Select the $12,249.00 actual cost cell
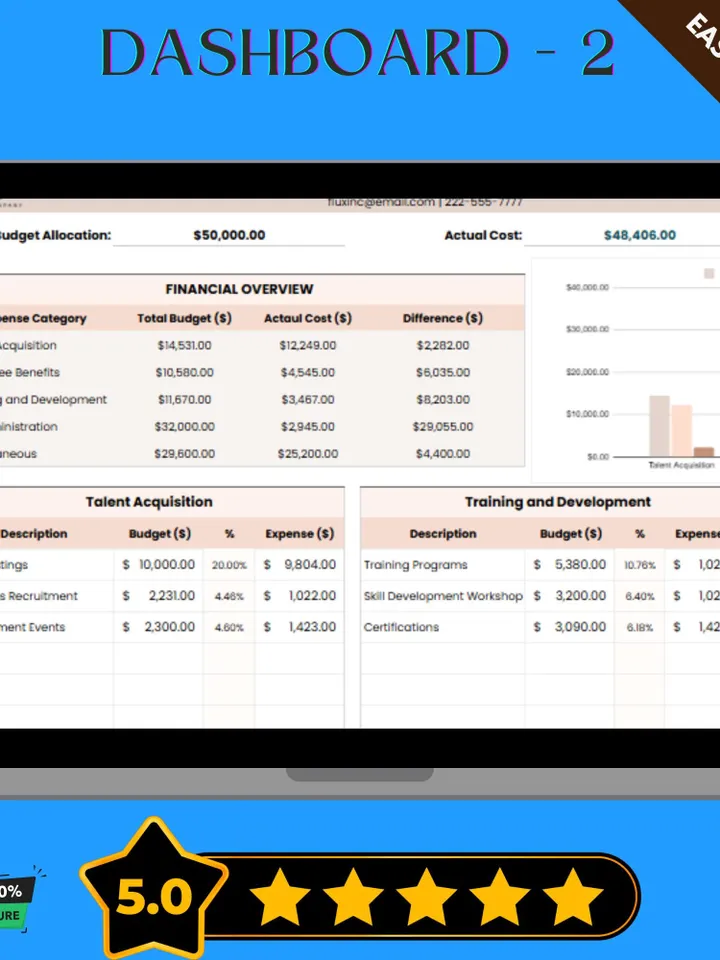Screen dimensions: 720x960 click(308, 345)
